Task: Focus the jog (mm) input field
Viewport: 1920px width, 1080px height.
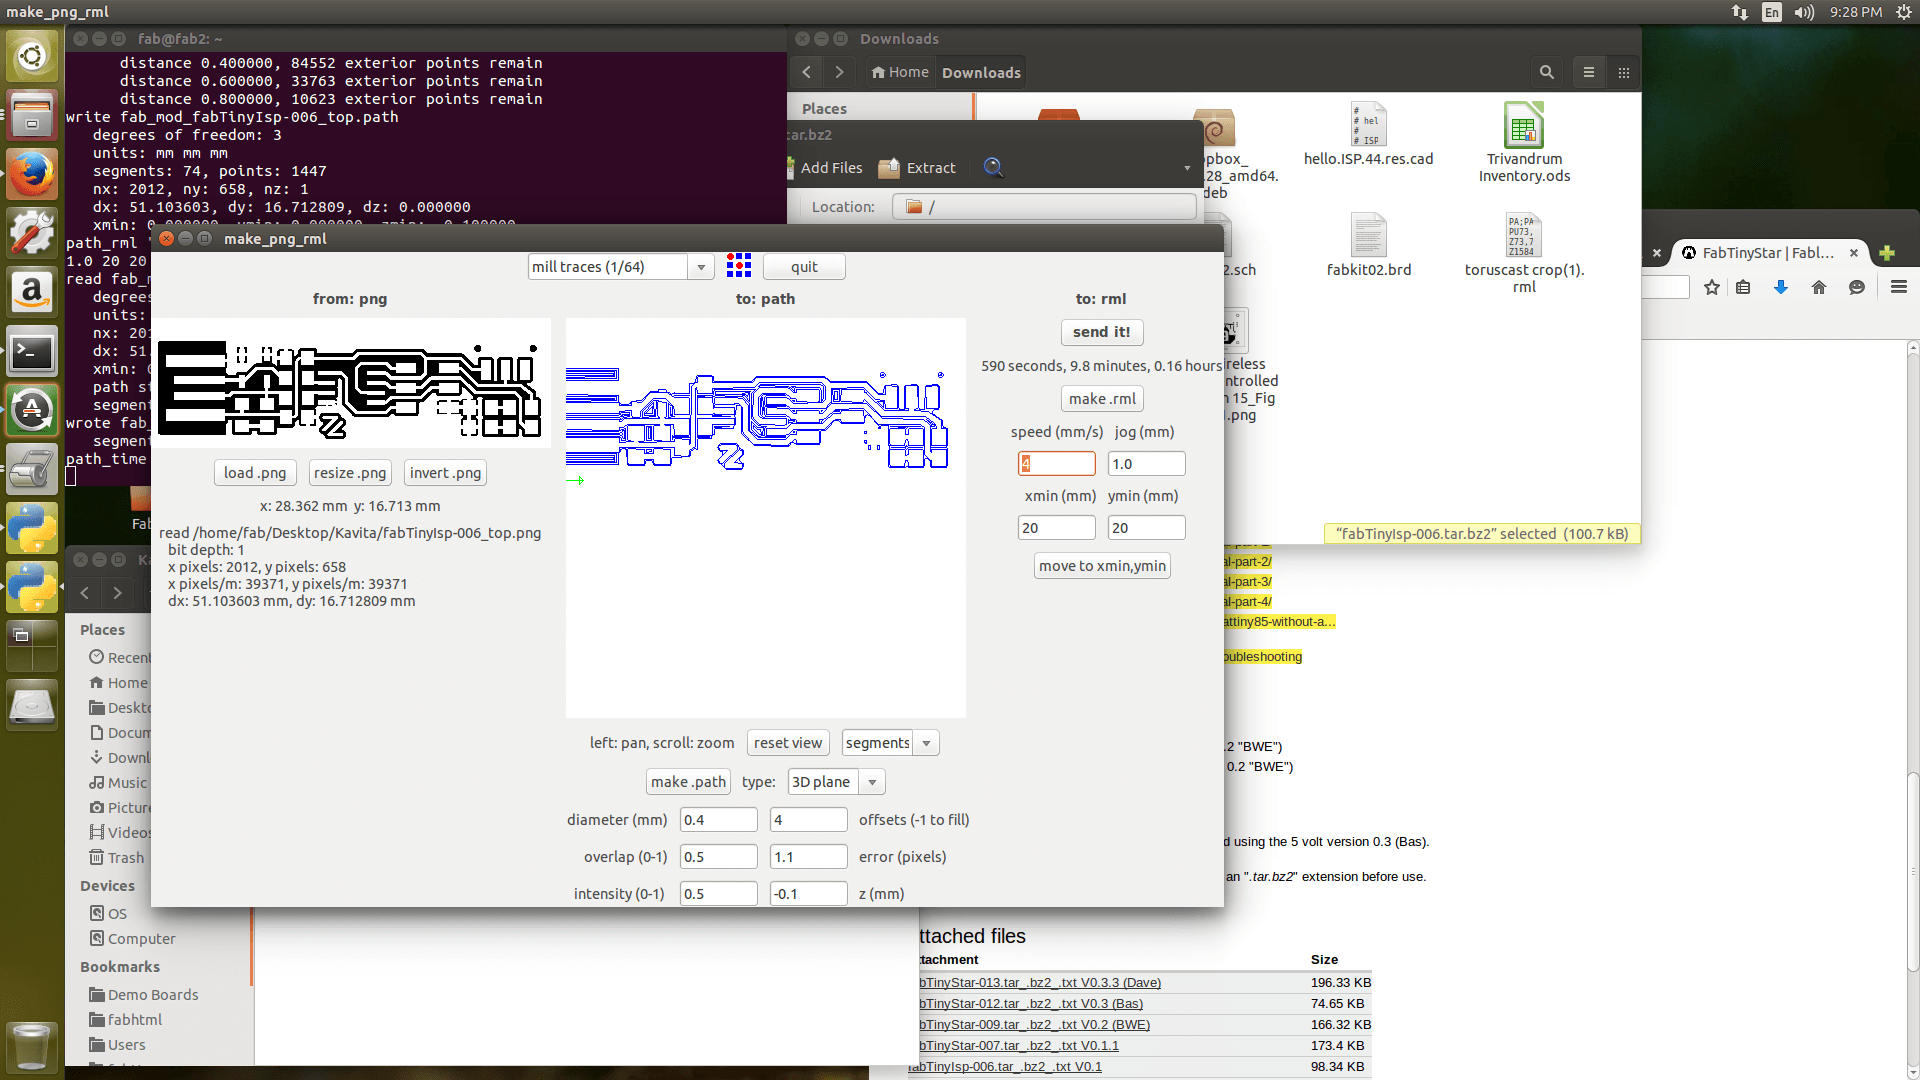Action: click(1146, 464)
